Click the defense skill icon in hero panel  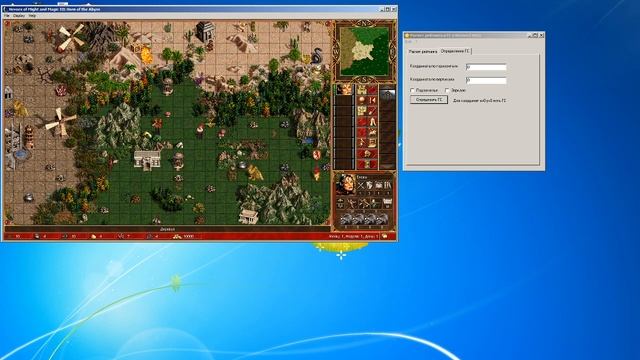tap(370, 185)
